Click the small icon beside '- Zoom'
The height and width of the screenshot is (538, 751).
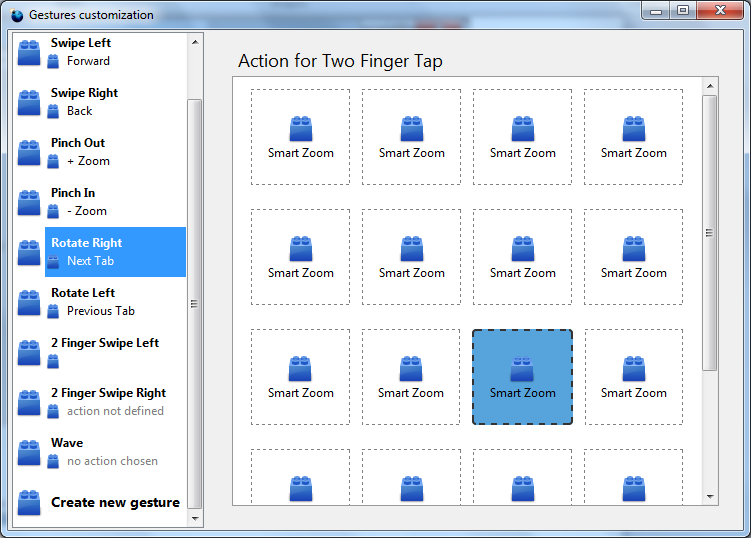coord(54,212)
